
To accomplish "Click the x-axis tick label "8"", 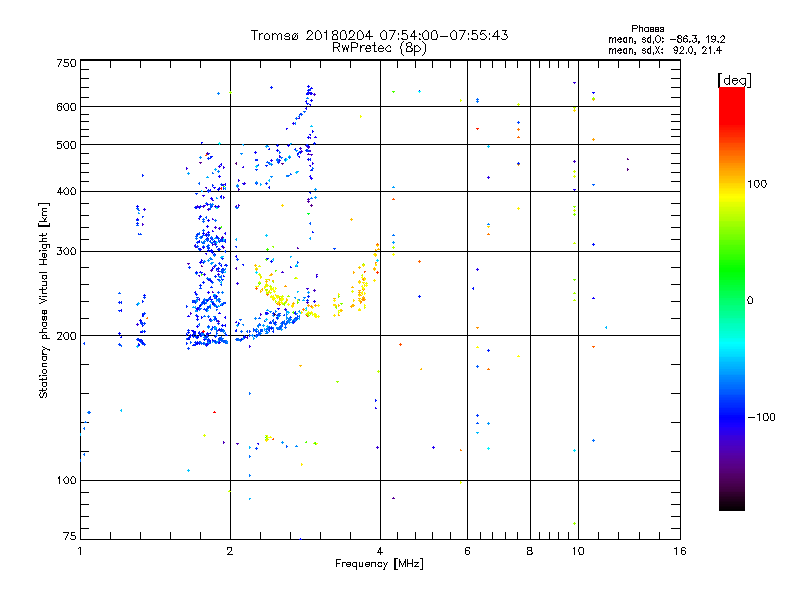I will [x=530, y=551].
